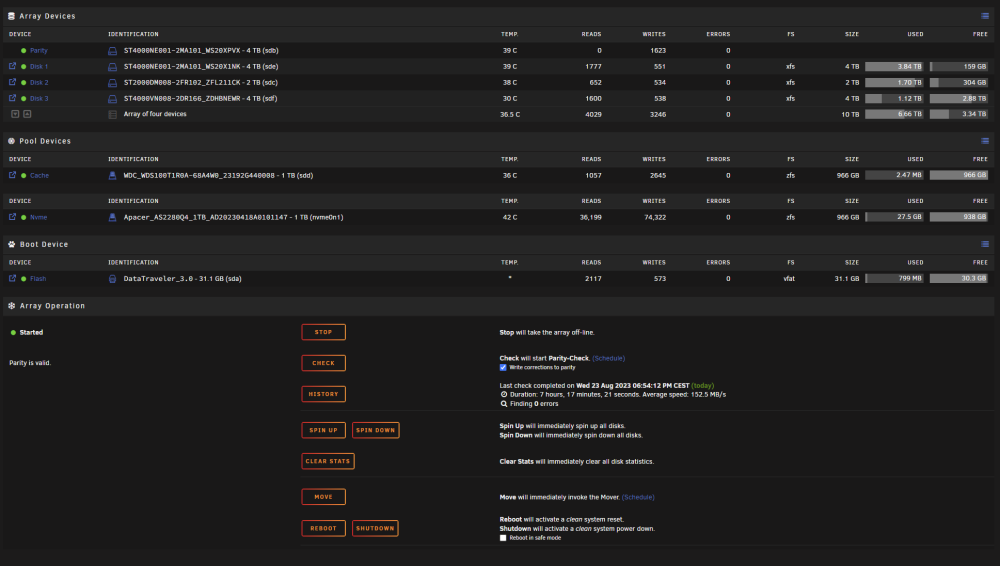This screenshot has height=566, width=1000.
Task: Click Nvme used space bar 27.5 GB
Action: click(894, 217)
